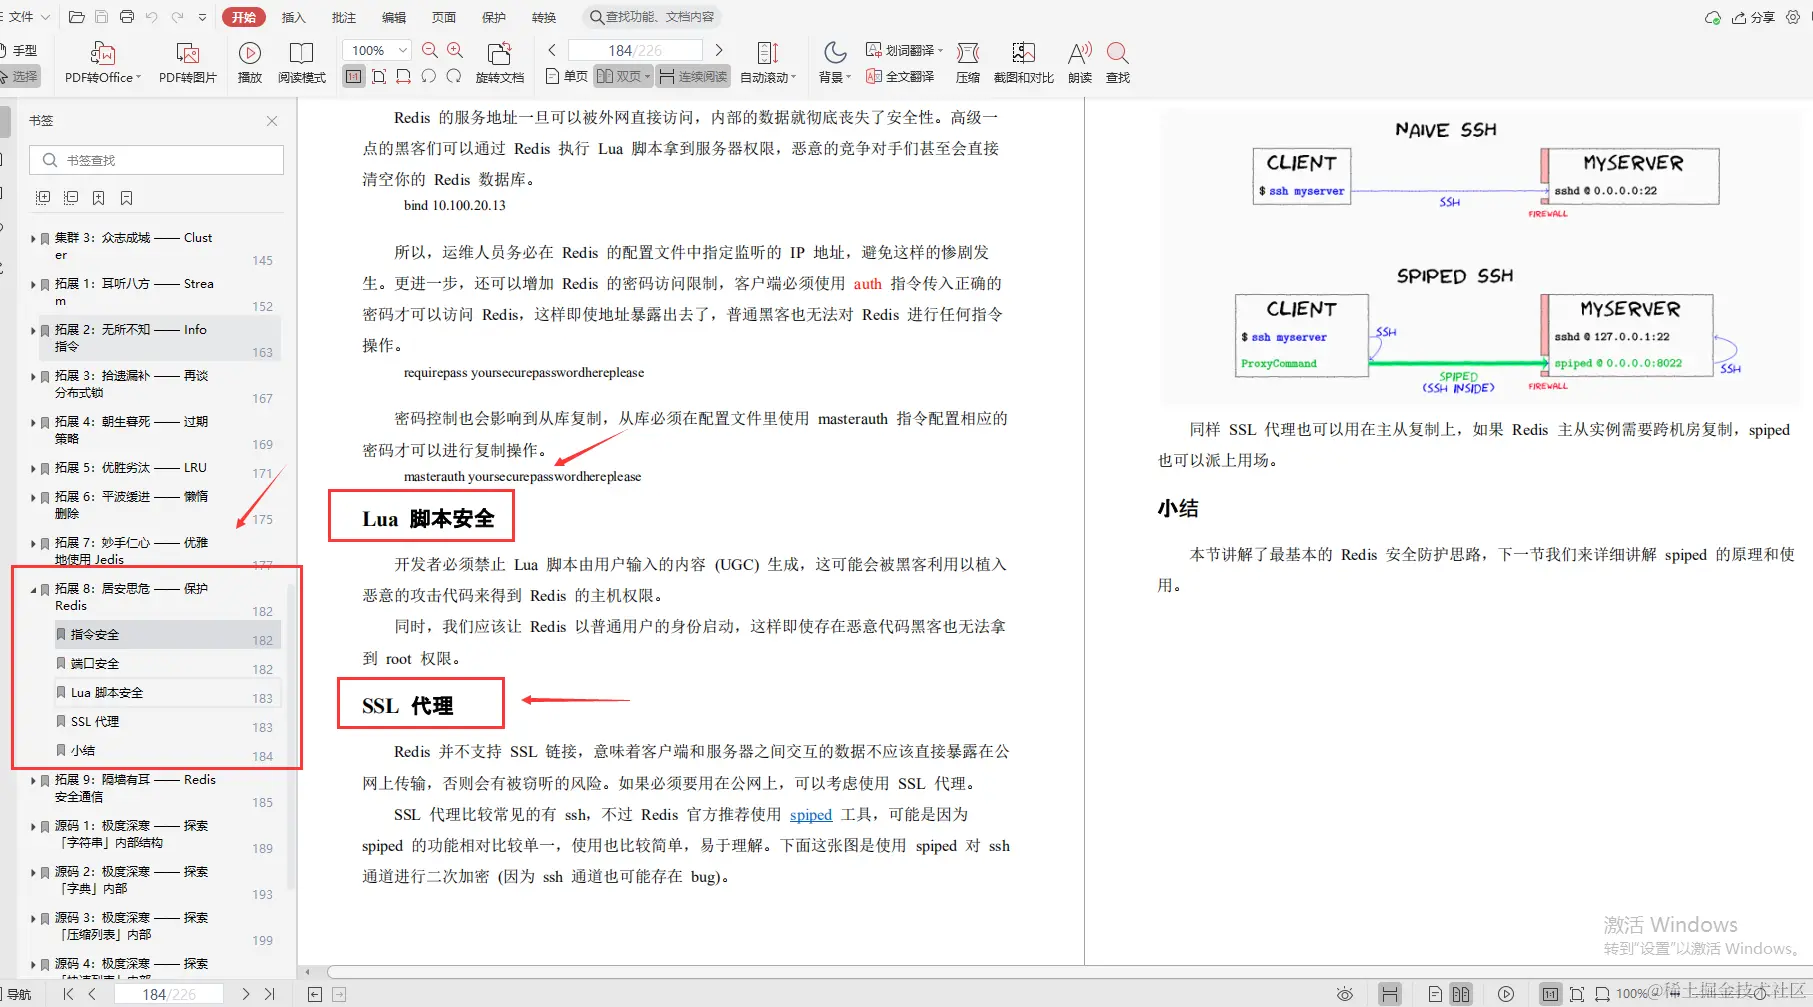
Task: Enter 阅读模式 reading mode
Action: pyautogui.click(x=302, y=60)
